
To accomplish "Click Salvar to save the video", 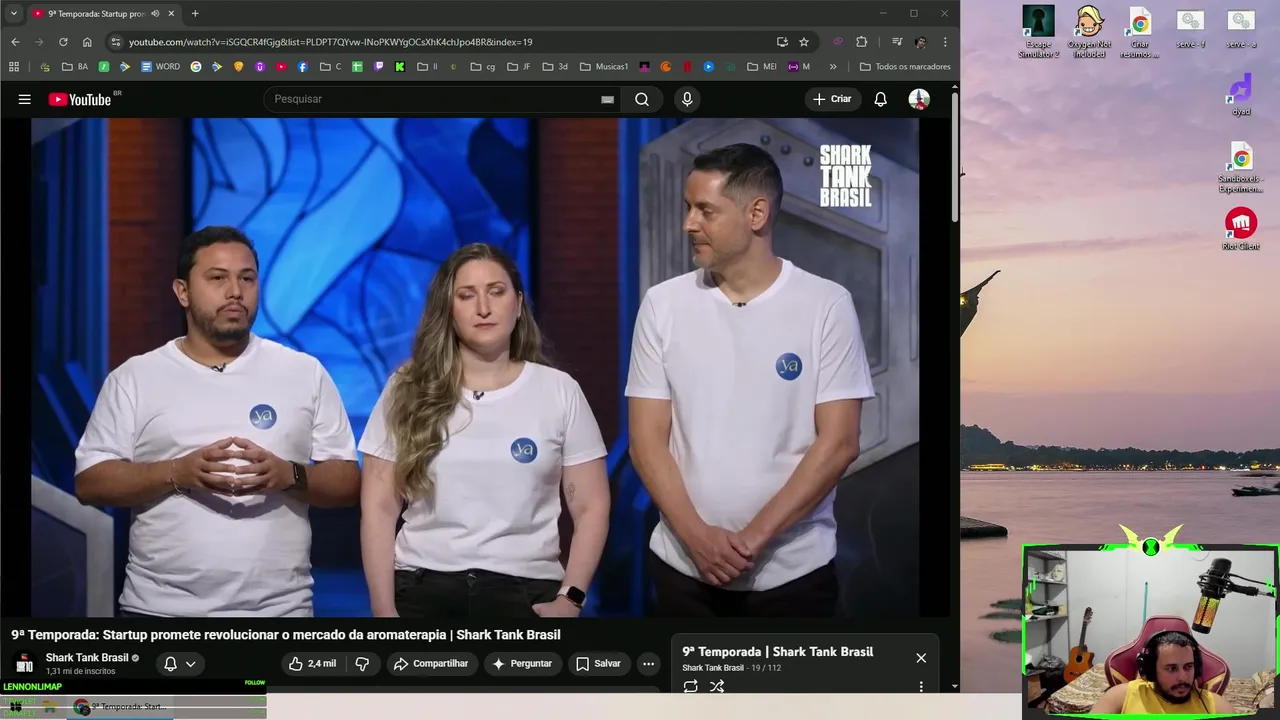I will [x=598, y=663].
